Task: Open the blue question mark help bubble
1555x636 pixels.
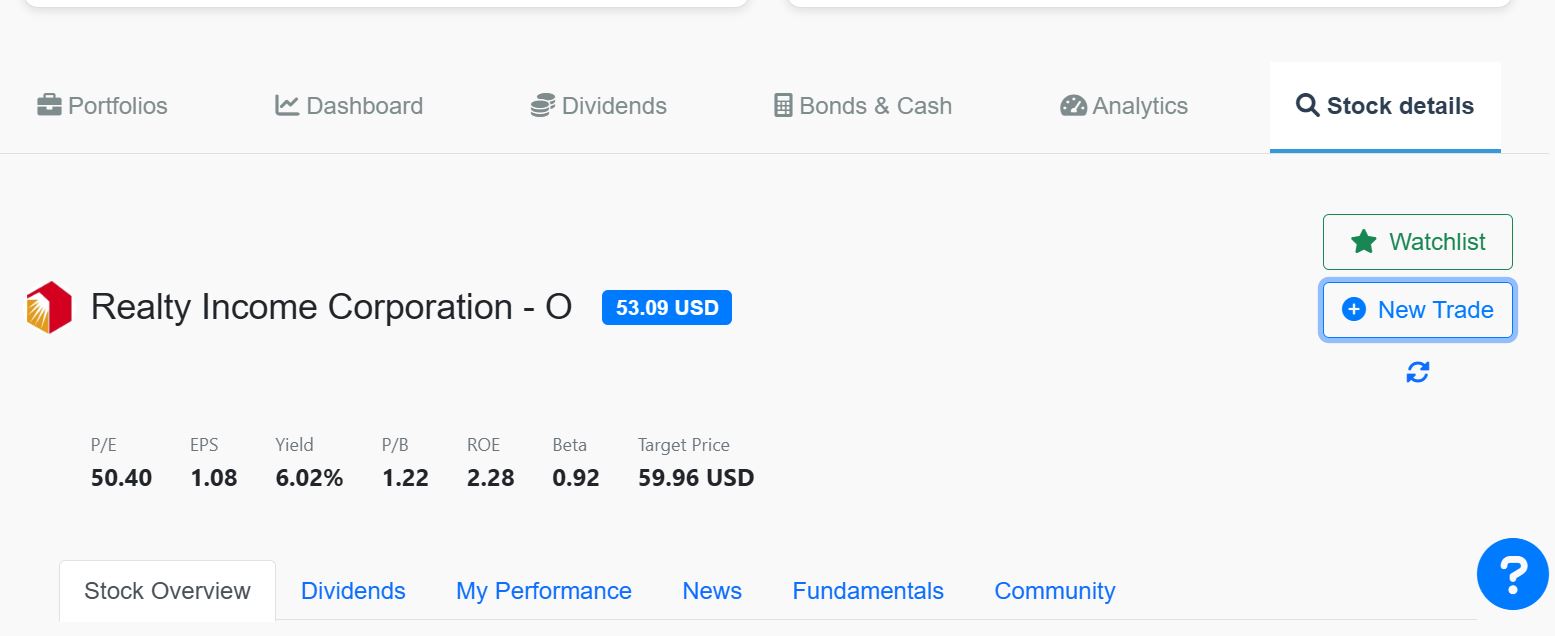Action: pos(1512,574)
